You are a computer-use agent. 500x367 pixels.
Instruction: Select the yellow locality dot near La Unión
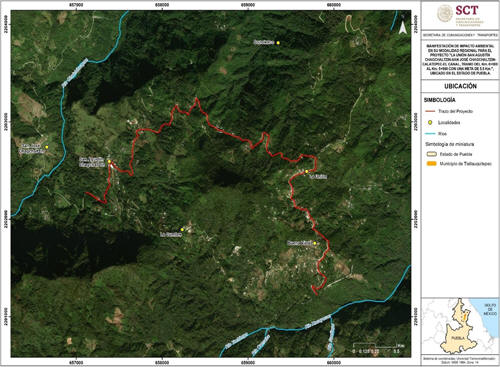[x=307, y=172]
